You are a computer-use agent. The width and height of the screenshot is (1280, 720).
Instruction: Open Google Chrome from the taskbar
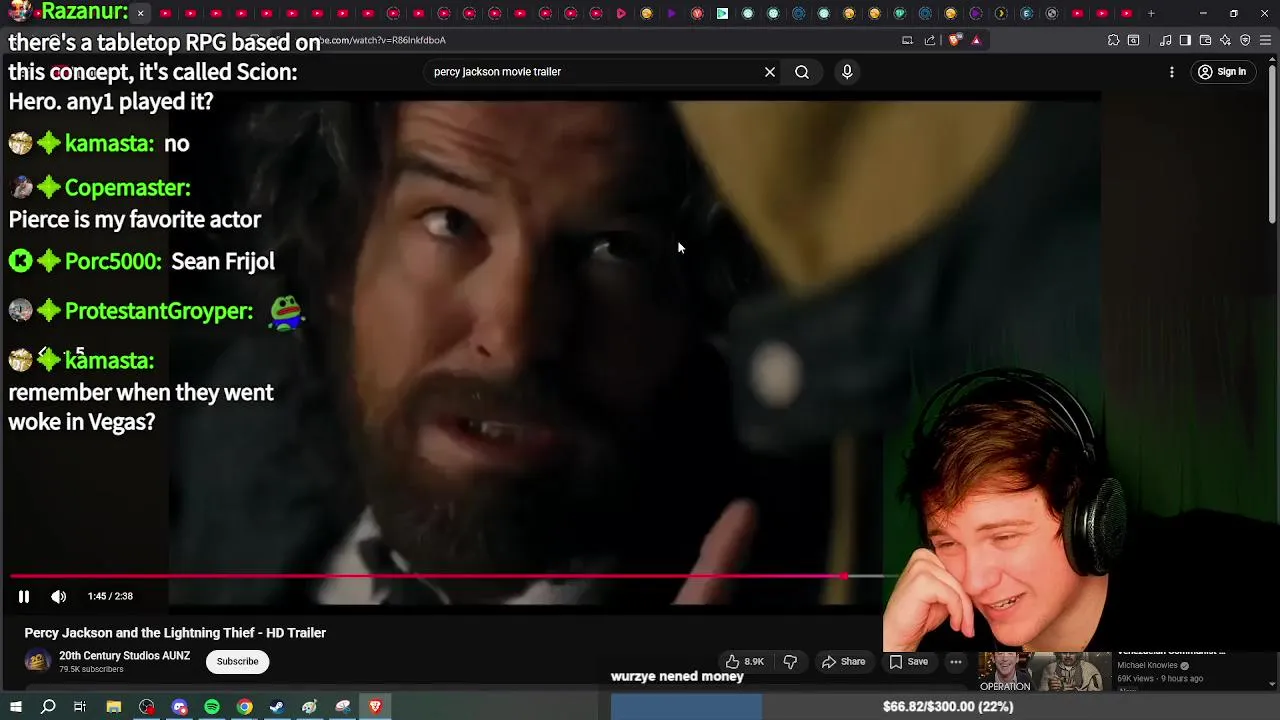pyautogui.click(x=244, y=707)
